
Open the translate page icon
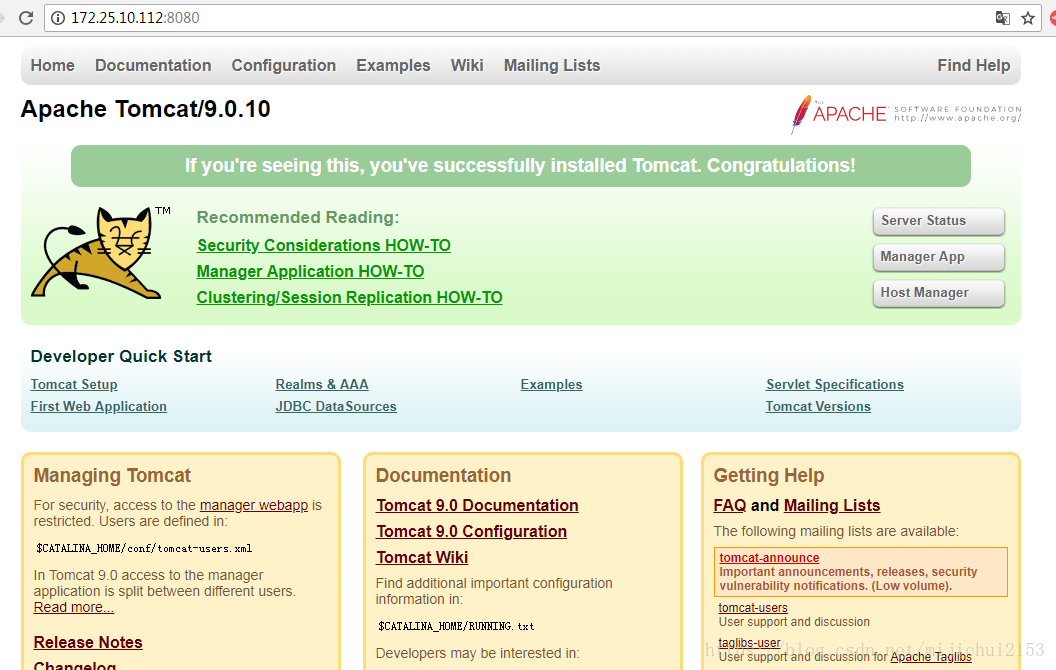[x=1002, y=18]
